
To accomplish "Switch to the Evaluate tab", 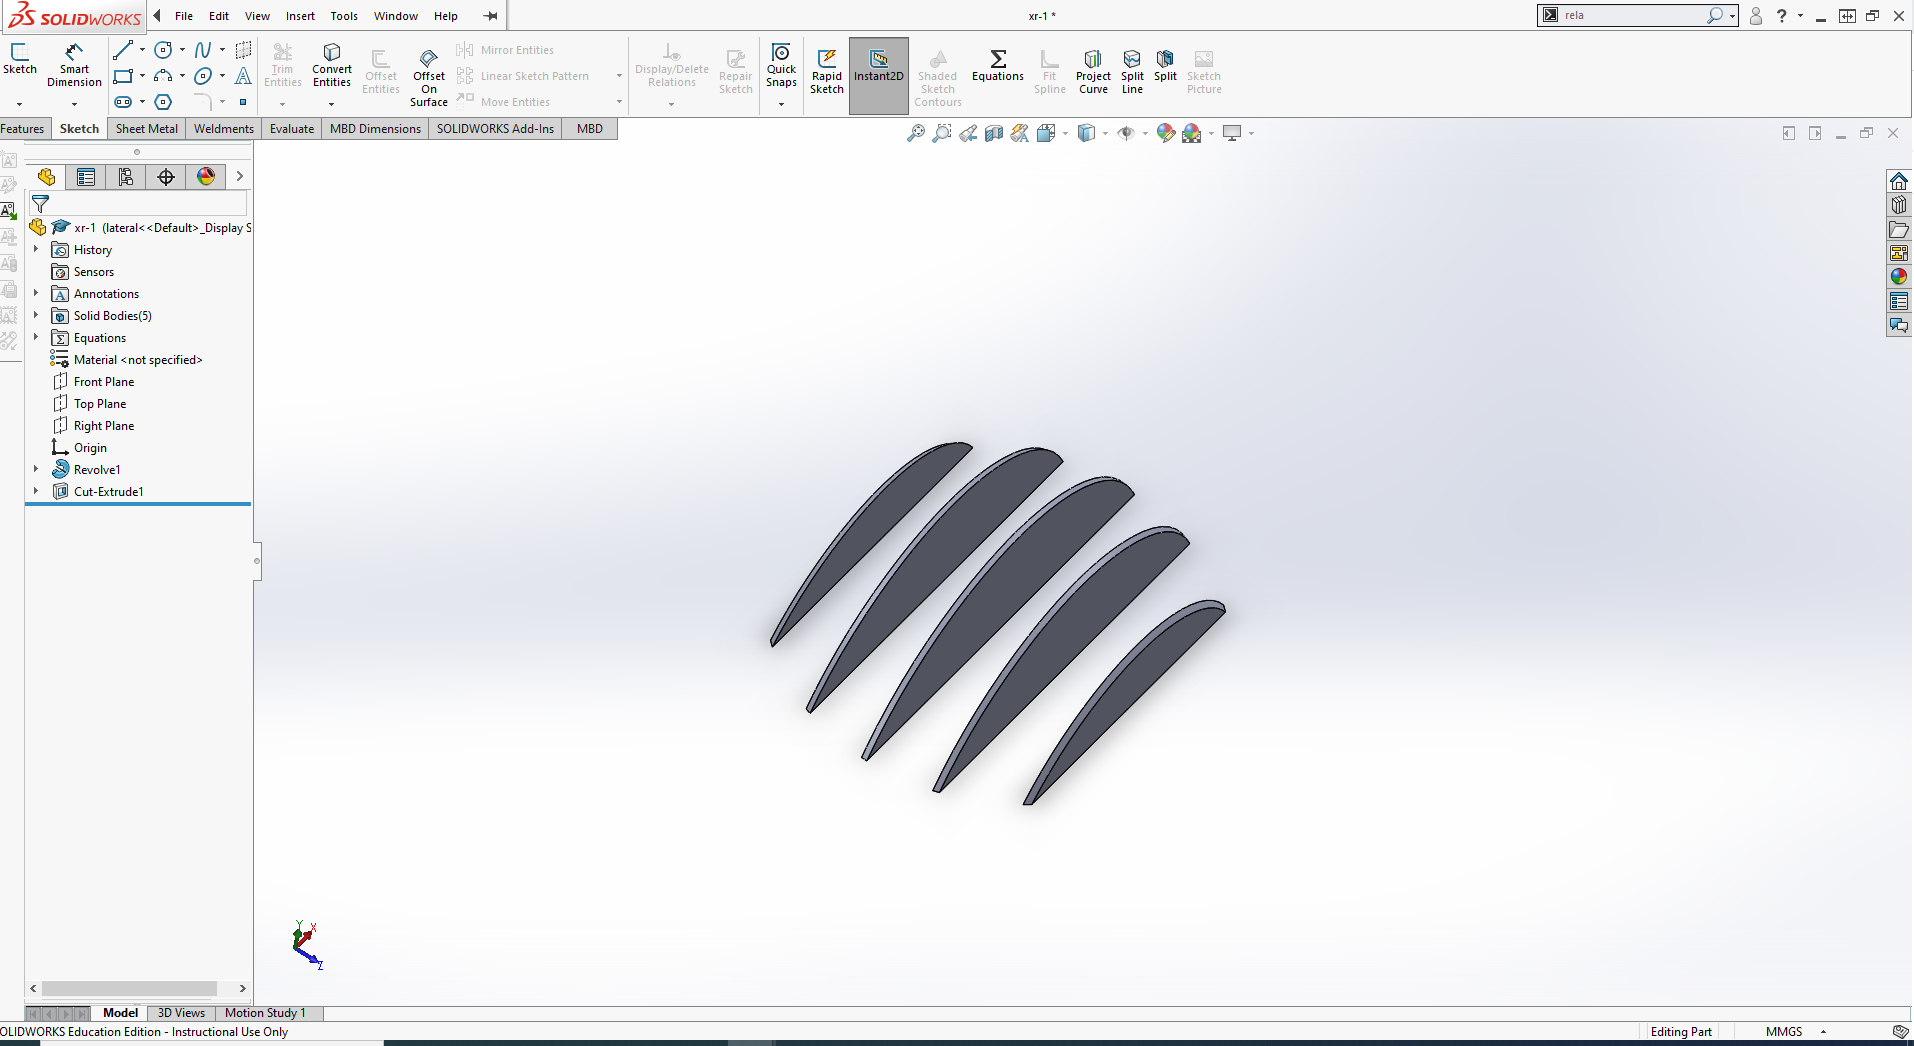I will (292, 129).
